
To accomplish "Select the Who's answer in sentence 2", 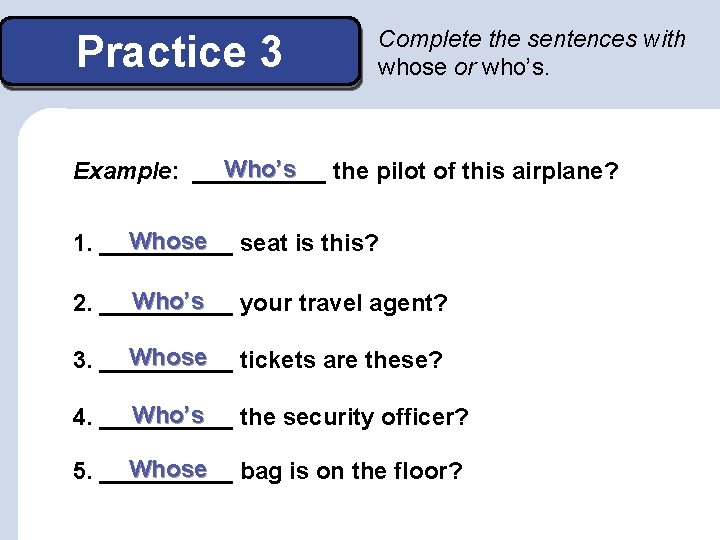I will point(166,303).
